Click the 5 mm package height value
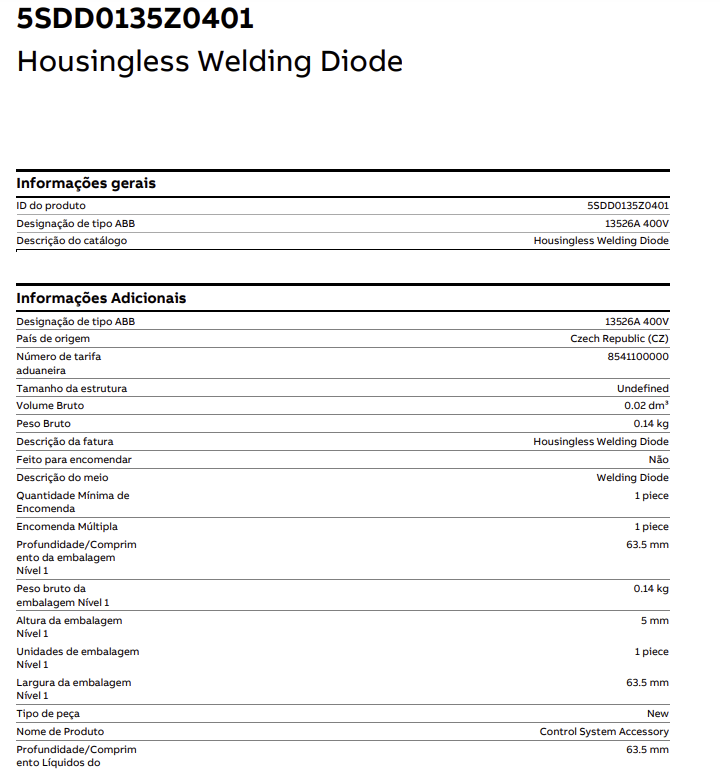720x773 pixels. (654, 621)
